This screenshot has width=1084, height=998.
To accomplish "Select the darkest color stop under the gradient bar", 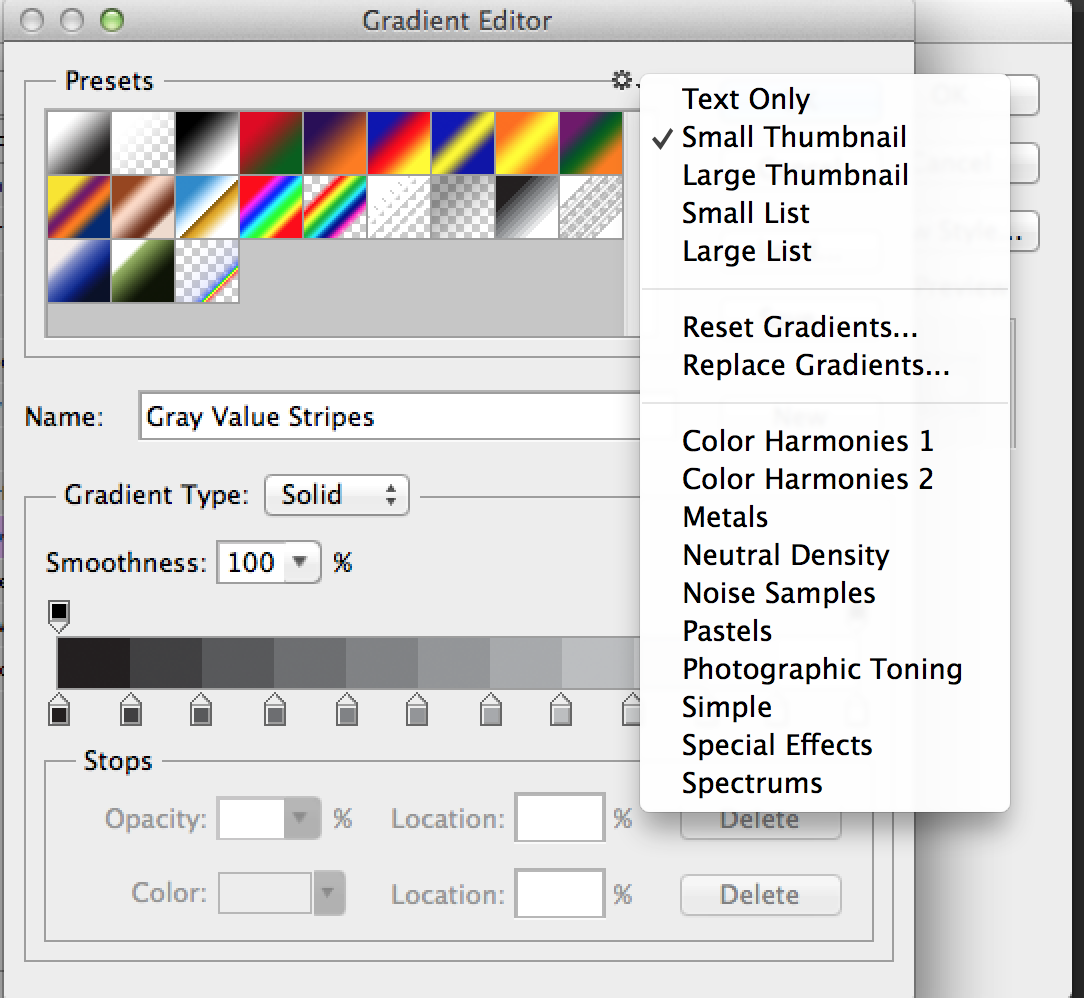I will pos(58,711).
